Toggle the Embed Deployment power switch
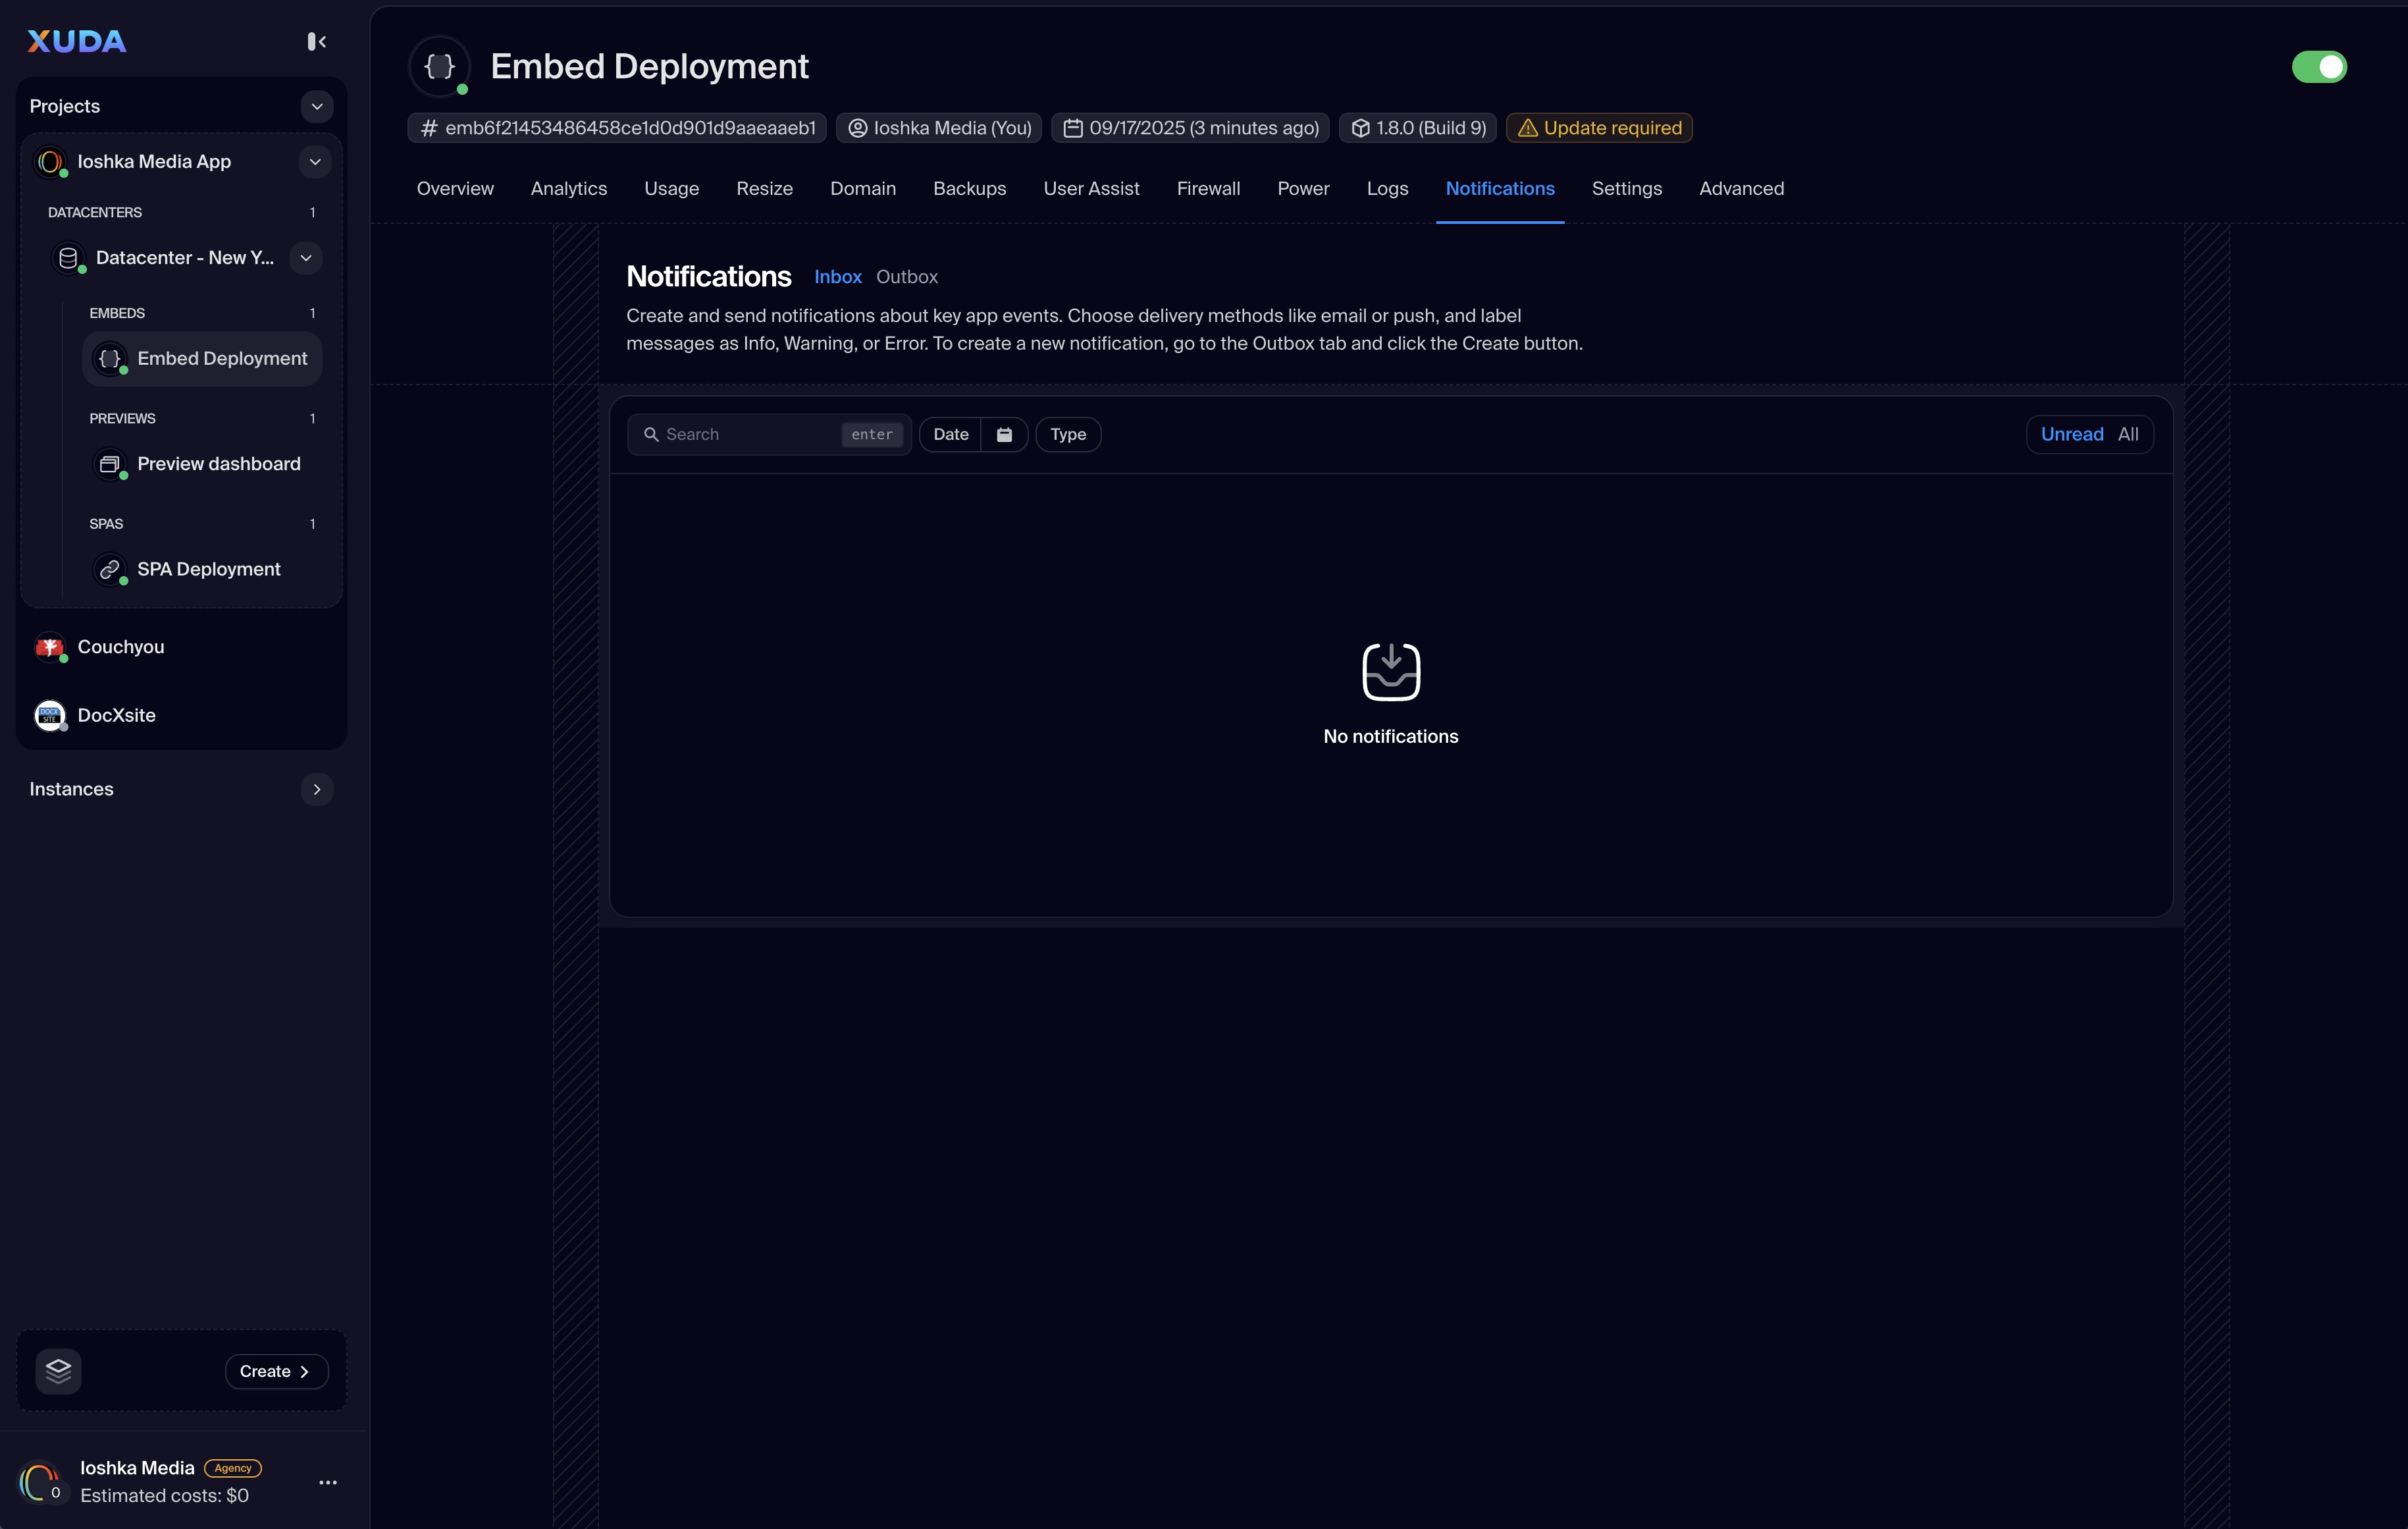 2318,67
